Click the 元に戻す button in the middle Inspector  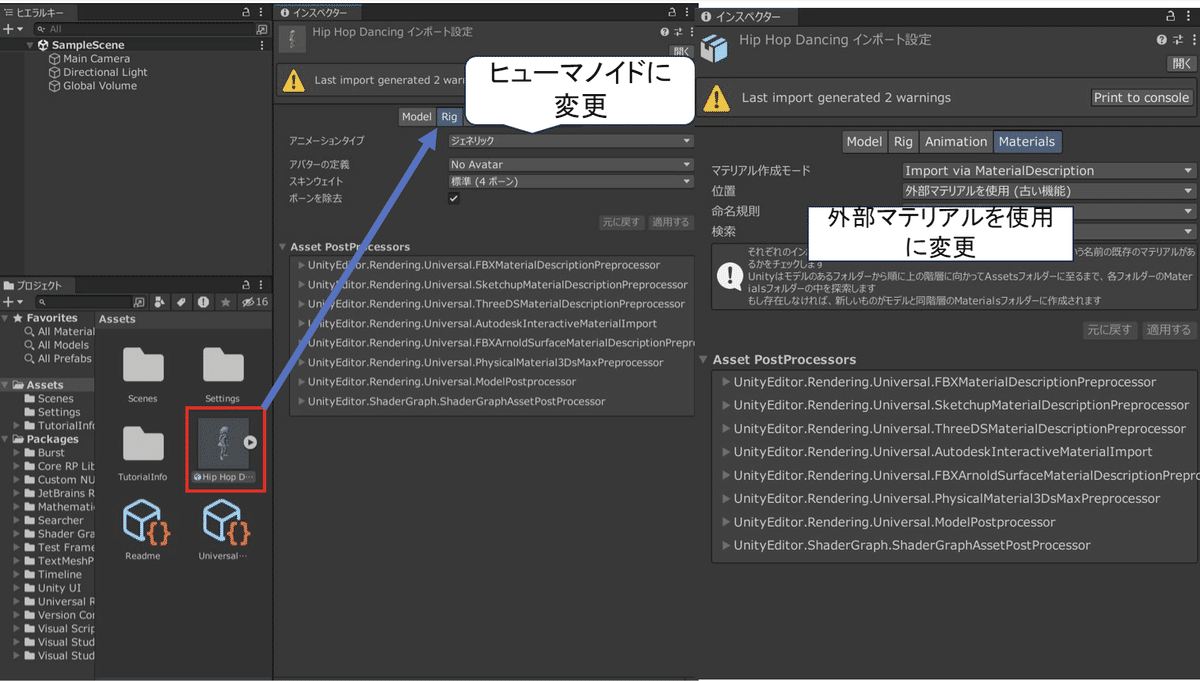[622, 222]
